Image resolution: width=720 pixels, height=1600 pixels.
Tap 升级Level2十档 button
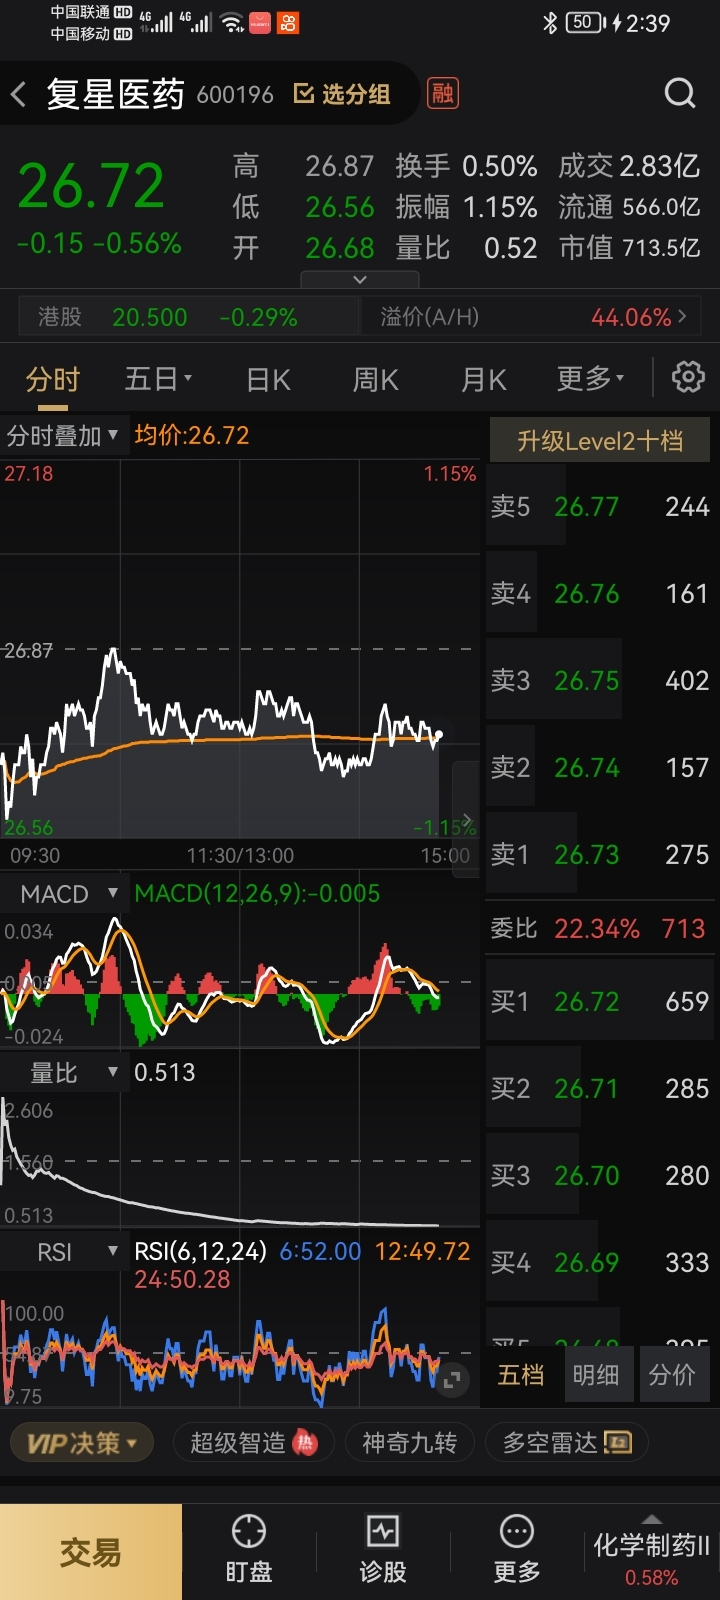pos(600,440)
